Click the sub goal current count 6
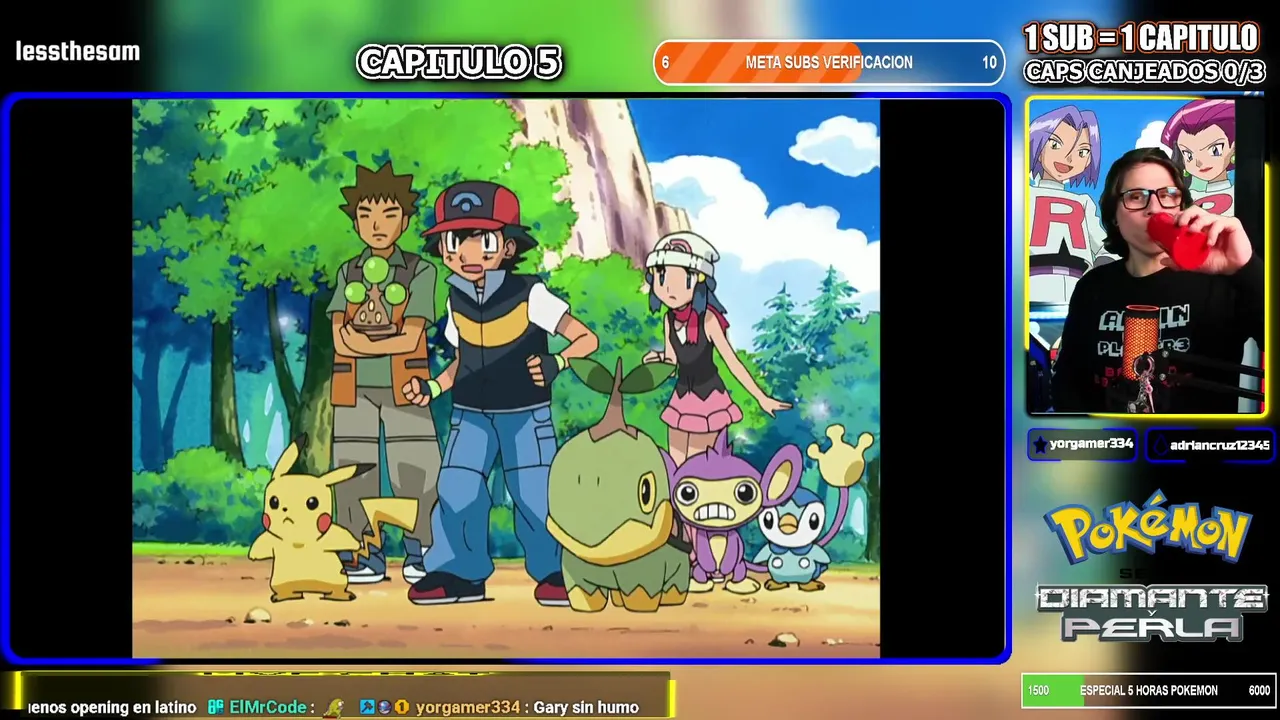 tap(665, 62)
